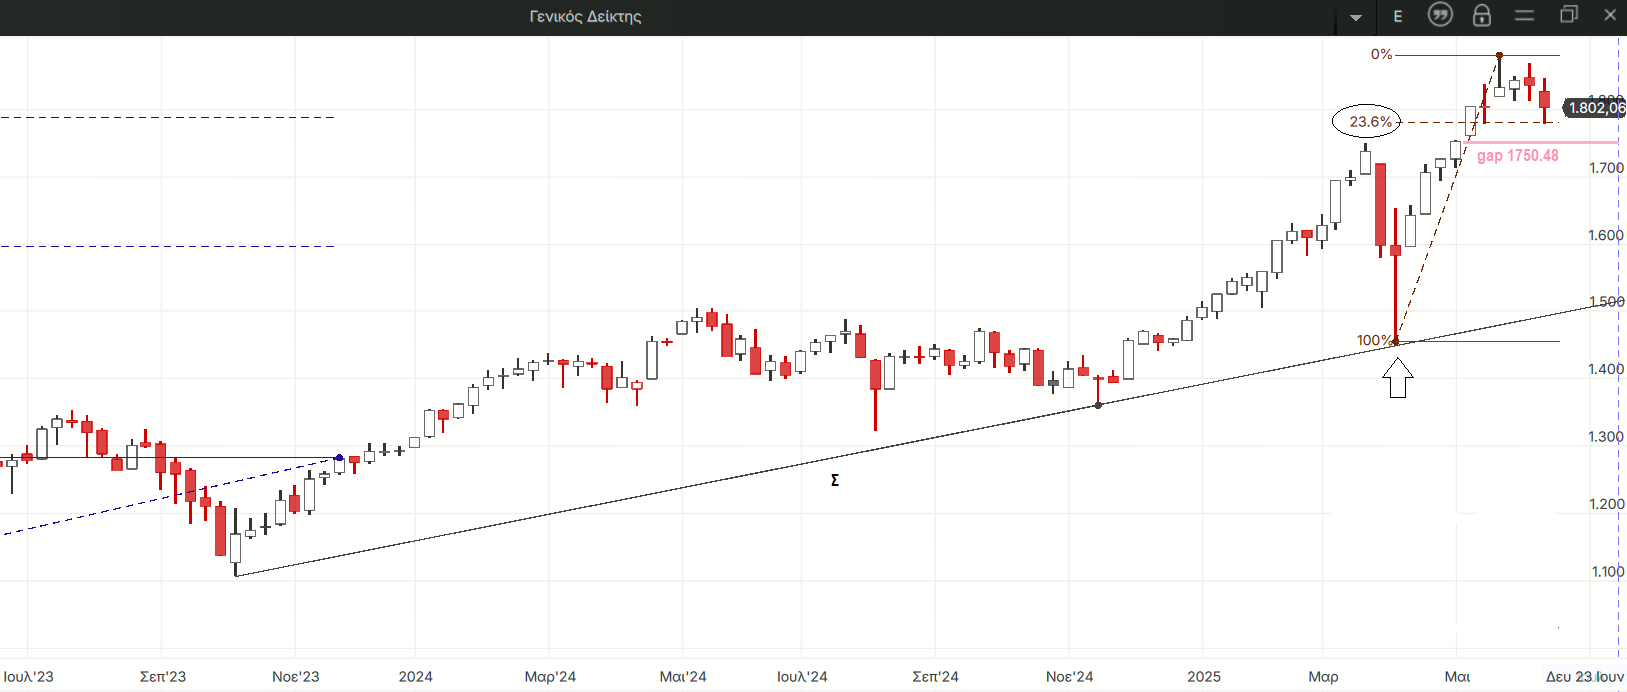
Task: Click the 1.200 price axis label
Action: click(1606, 504)
